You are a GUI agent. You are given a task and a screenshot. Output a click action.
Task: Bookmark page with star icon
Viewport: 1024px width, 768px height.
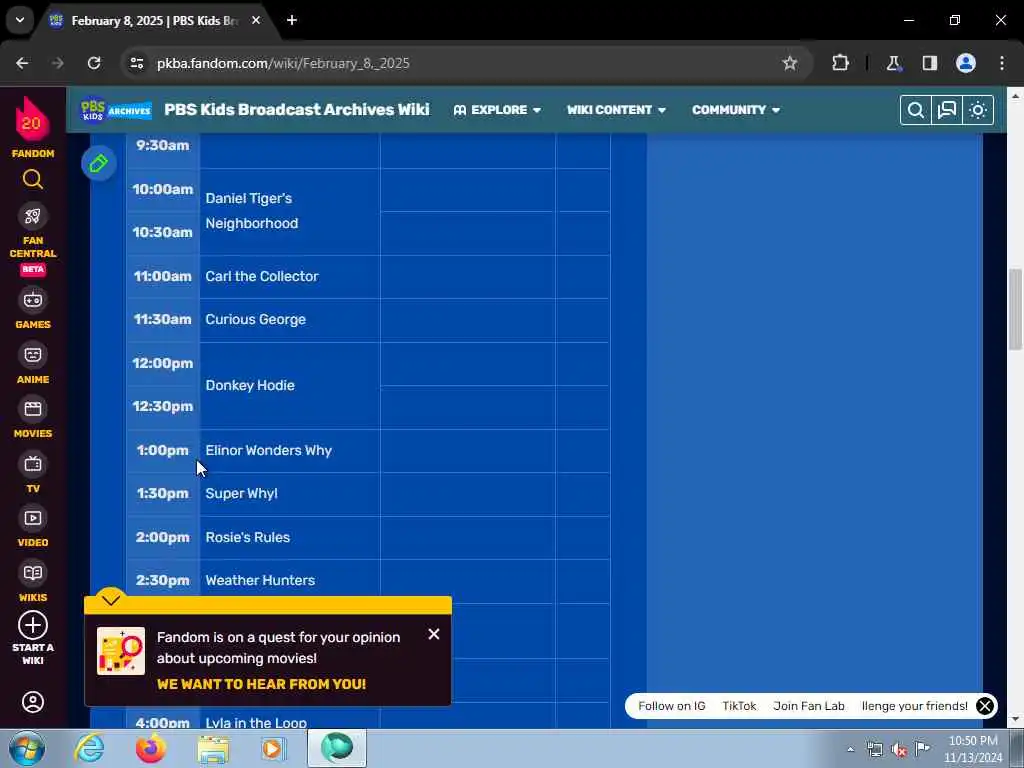click(x=790, y=63)
